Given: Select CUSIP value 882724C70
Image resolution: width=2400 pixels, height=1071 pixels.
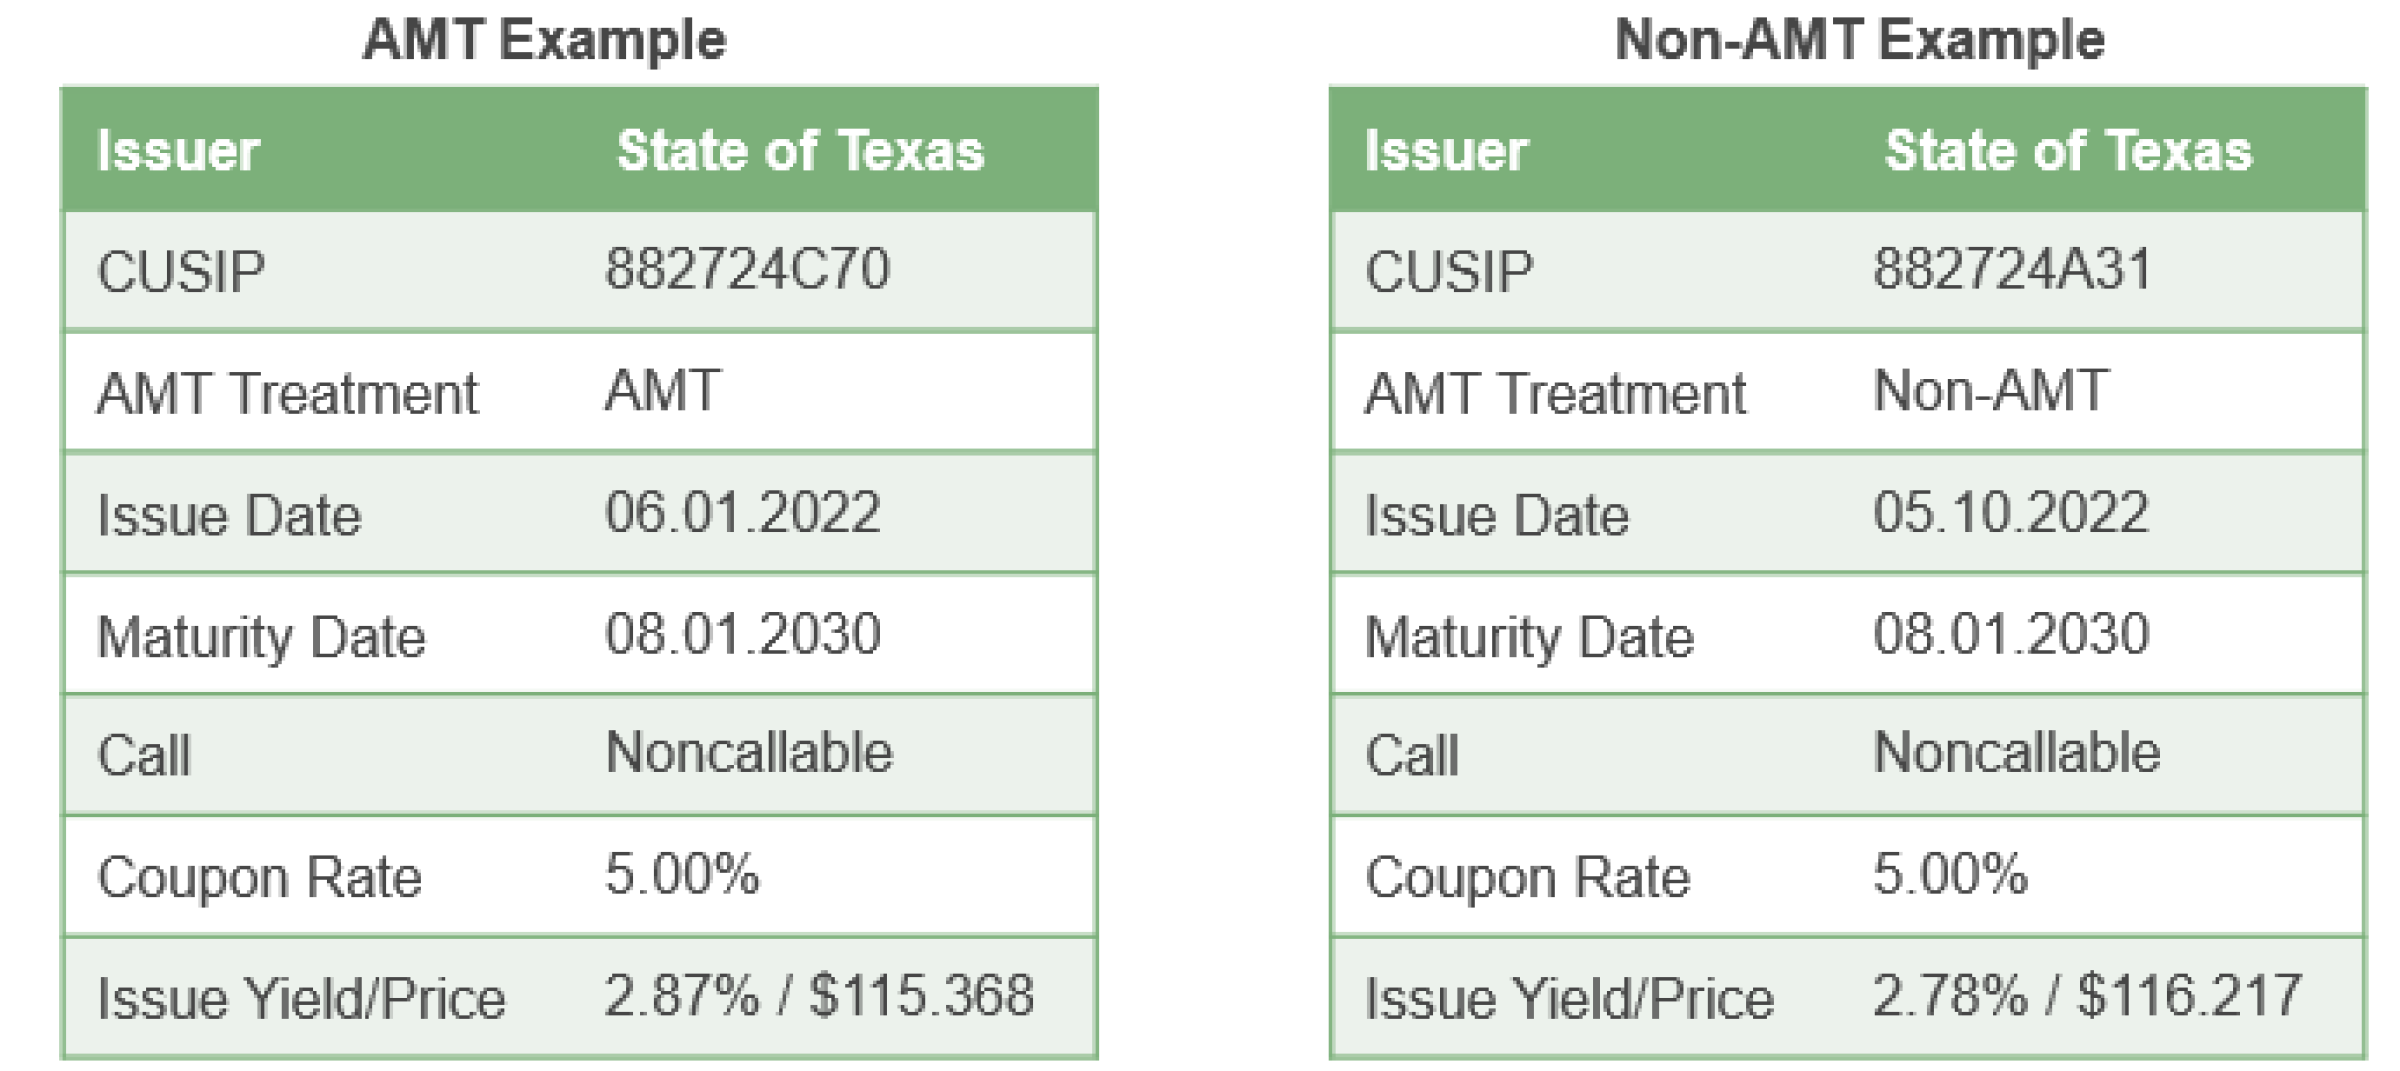Looking at the screenshot, I should coord(747,269).
